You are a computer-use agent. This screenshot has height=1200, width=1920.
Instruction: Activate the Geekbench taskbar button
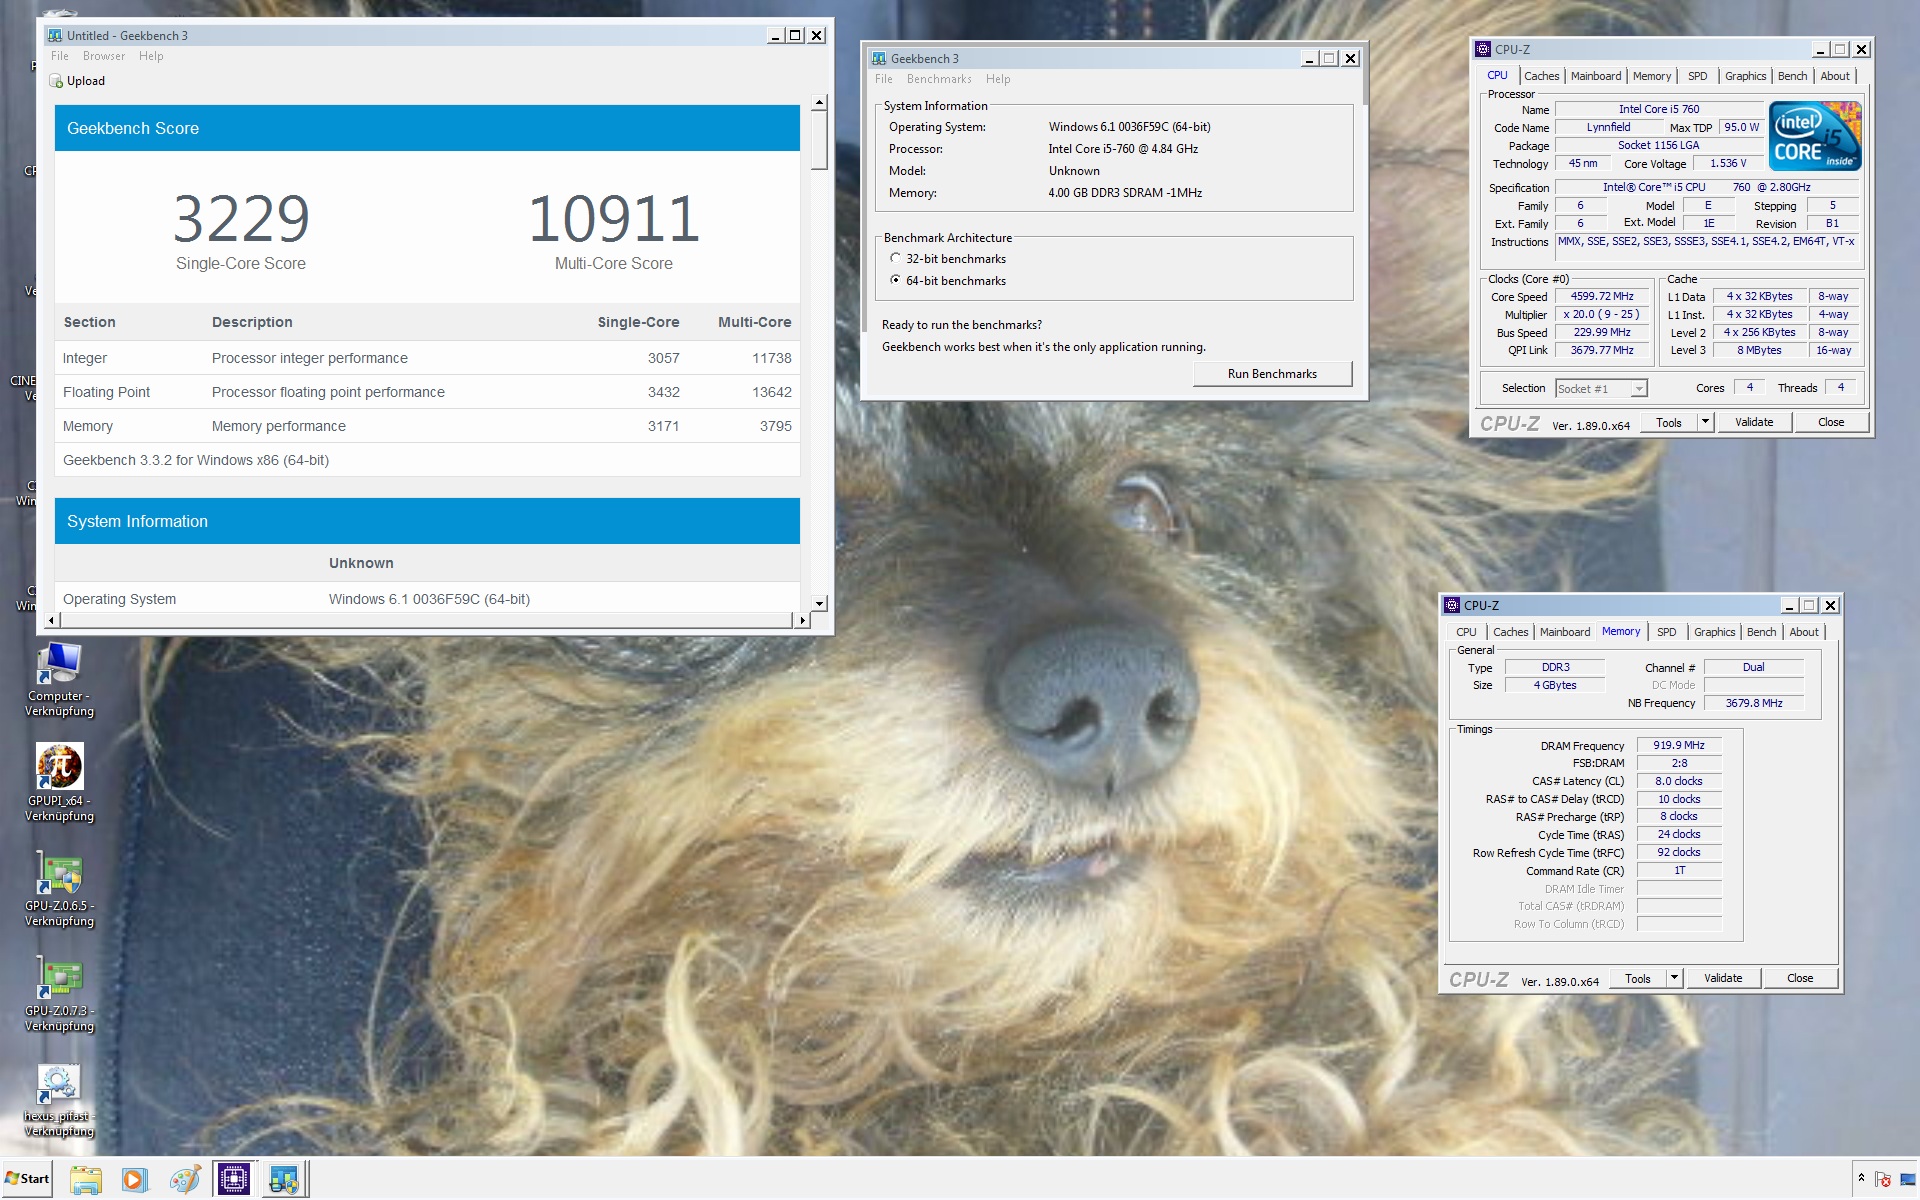284,1179
